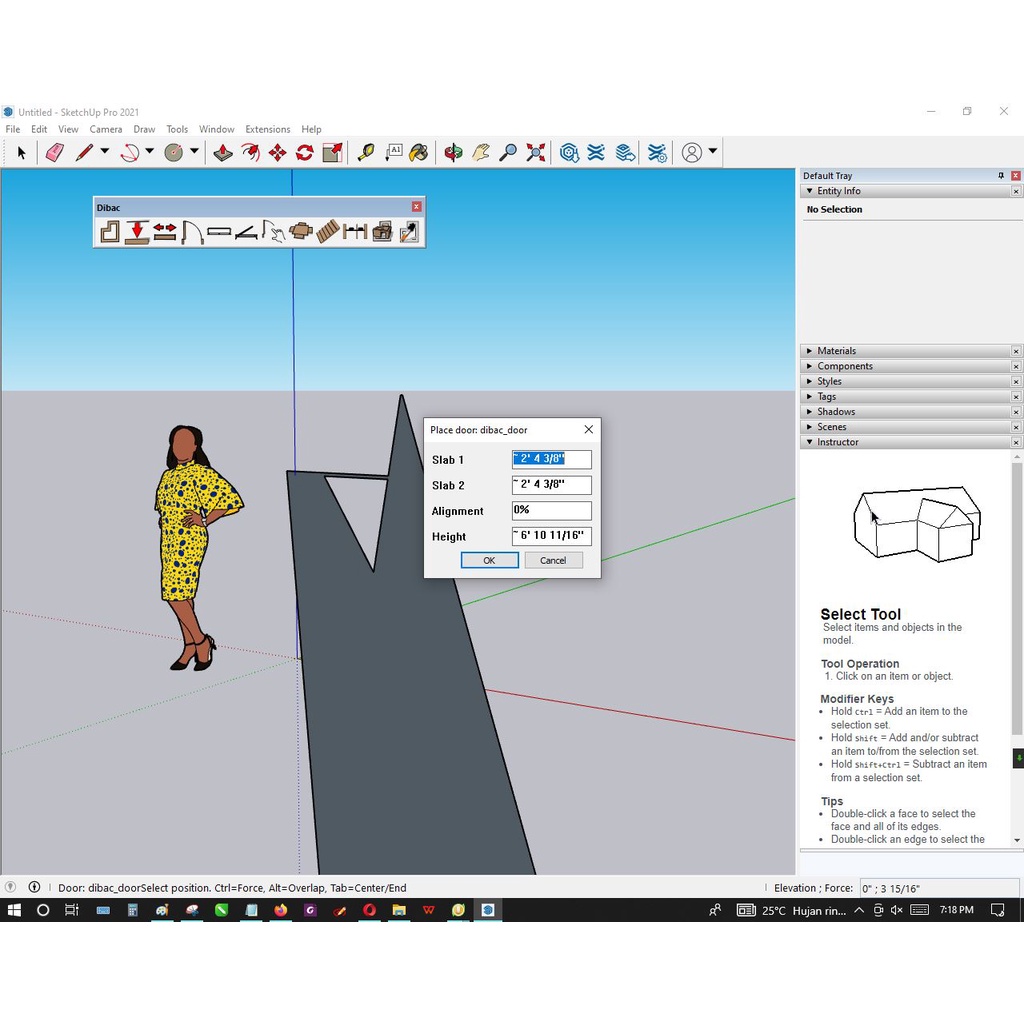Open the Camera menu
The image size is (1024, 1024).
point(106,129)
